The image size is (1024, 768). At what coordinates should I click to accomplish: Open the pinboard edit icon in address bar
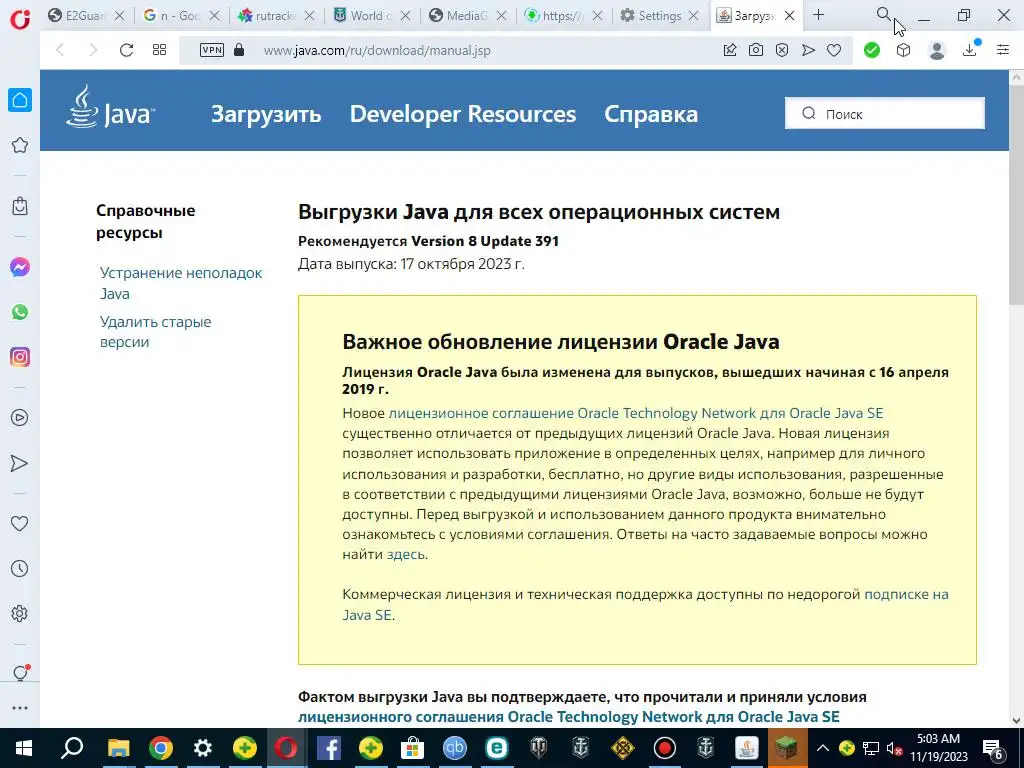click(730, 50)
